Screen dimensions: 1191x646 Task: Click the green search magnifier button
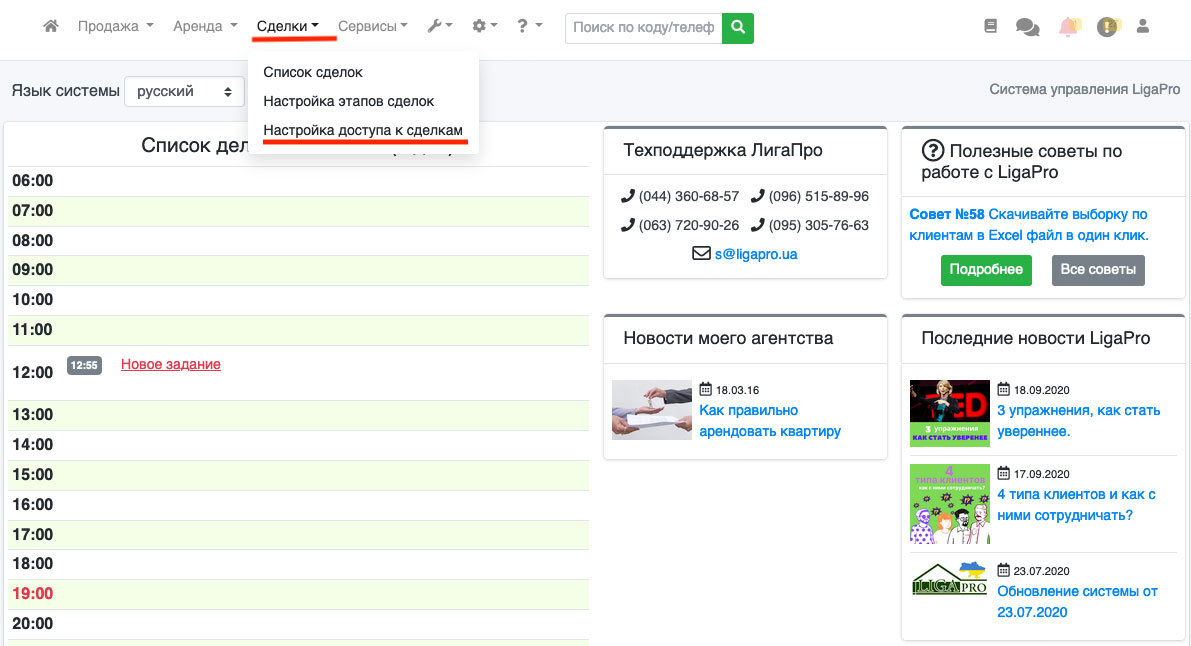[x=738, y=28]
